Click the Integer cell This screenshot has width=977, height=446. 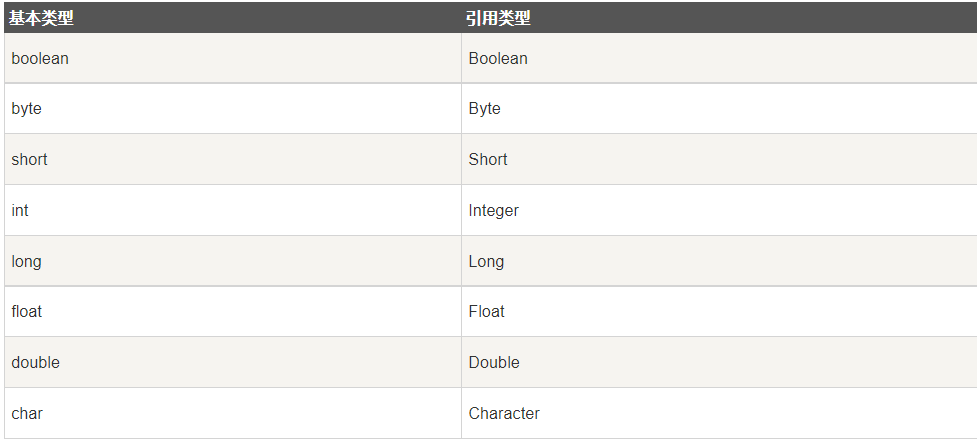pos(719,211)
